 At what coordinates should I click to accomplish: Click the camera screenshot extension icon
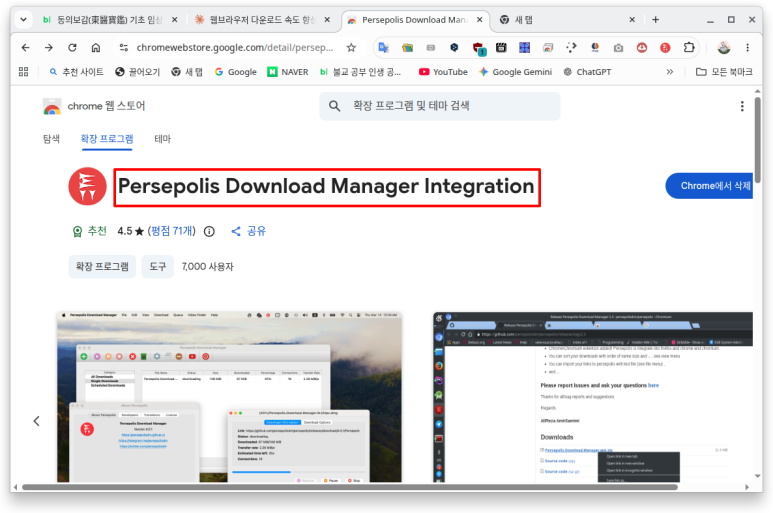618,48
